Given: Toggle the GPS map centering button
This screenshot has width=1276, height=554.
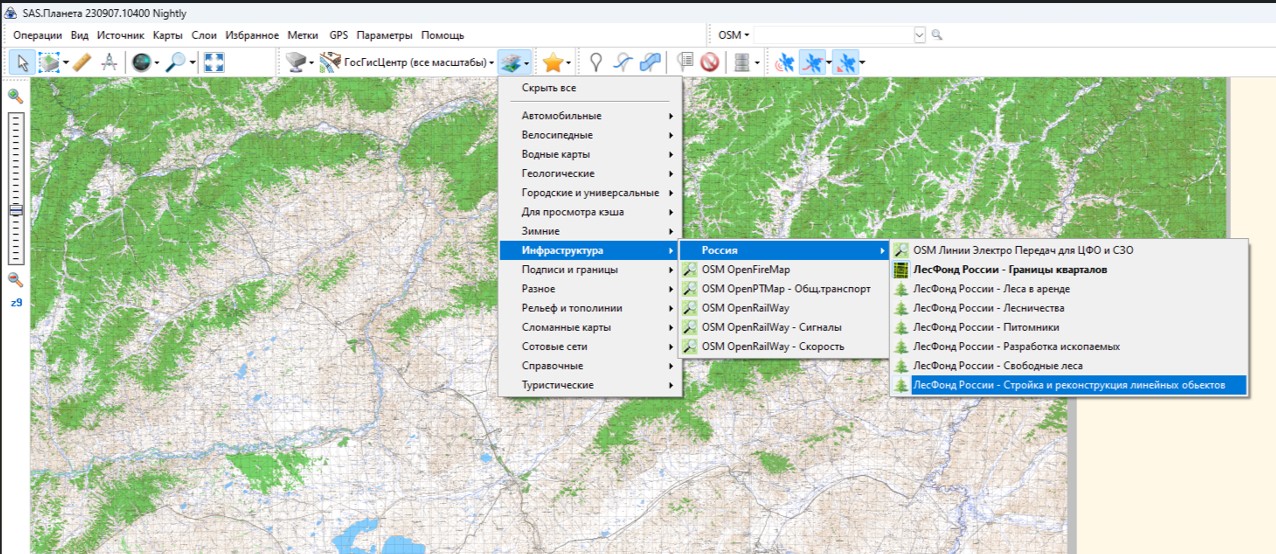Looking at the screenshot, I should point(845,62).
